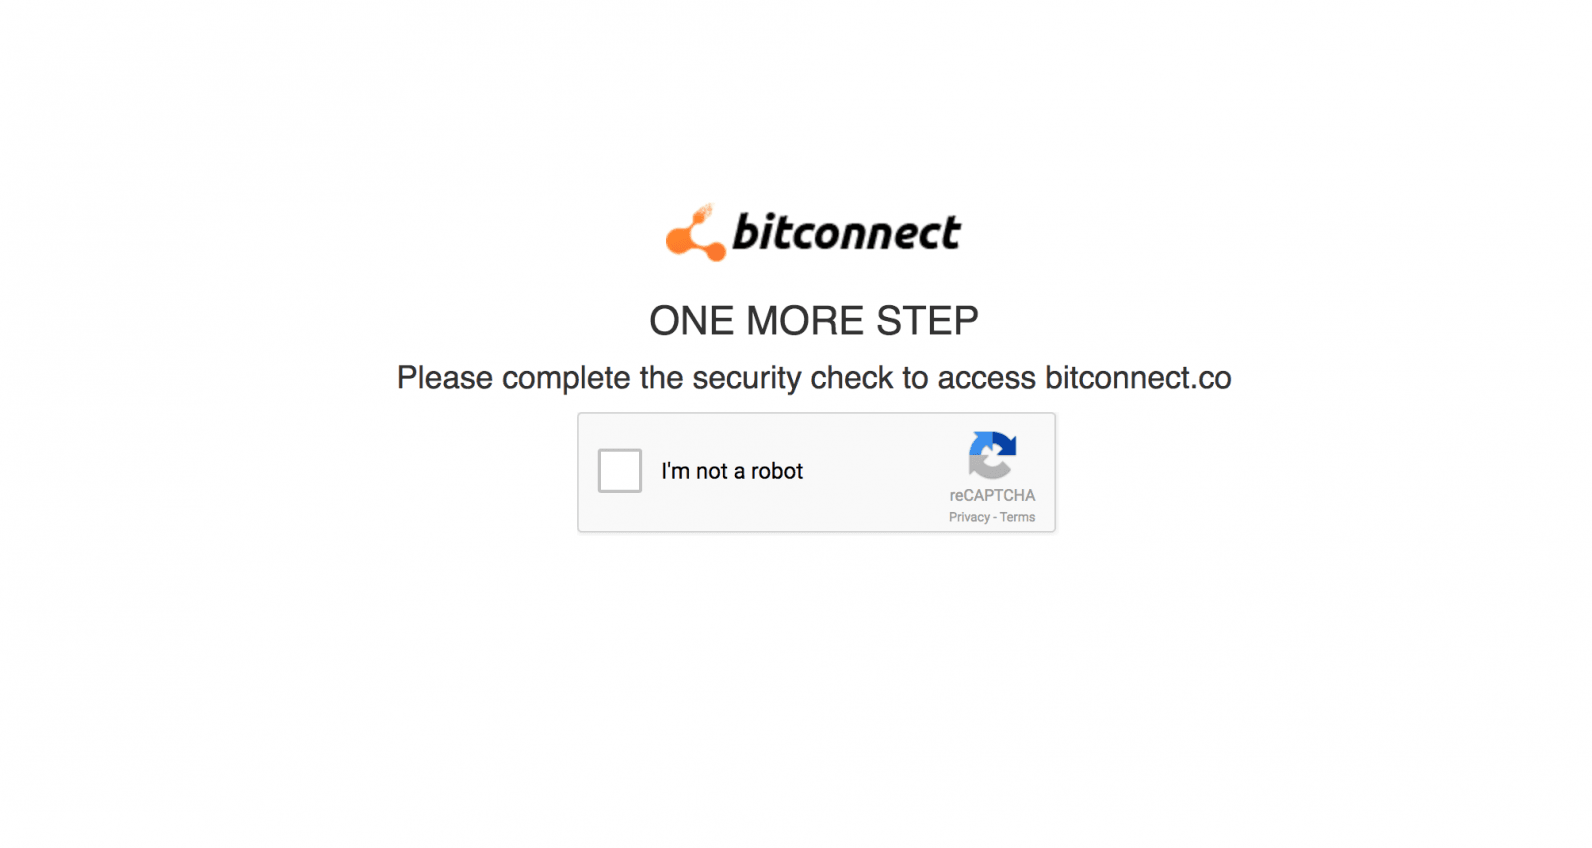Click the bitconnect.co text in the instructions
The width and height of the screenshot is (1592, 848).
(1137, 378)
